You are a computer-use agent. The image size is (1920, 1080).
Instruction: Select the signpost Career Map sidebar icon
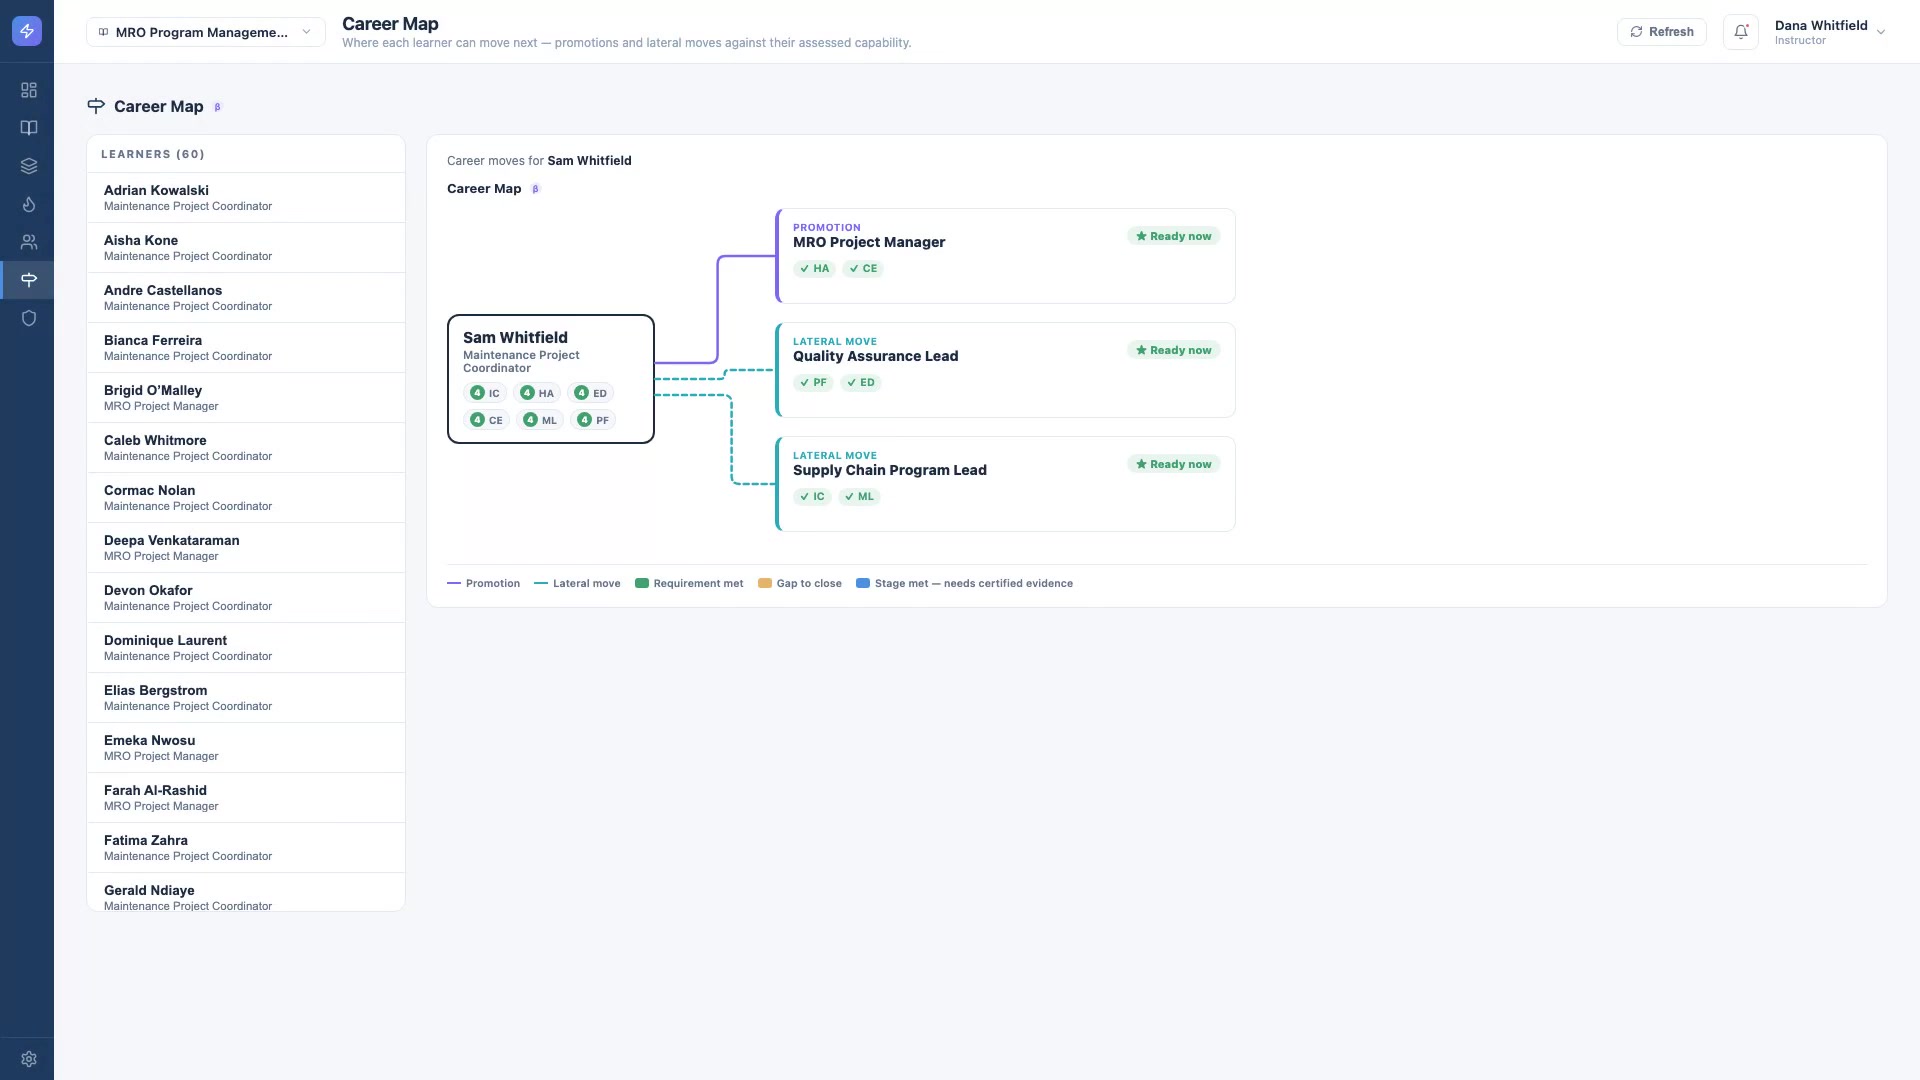(x=29, y=280)
